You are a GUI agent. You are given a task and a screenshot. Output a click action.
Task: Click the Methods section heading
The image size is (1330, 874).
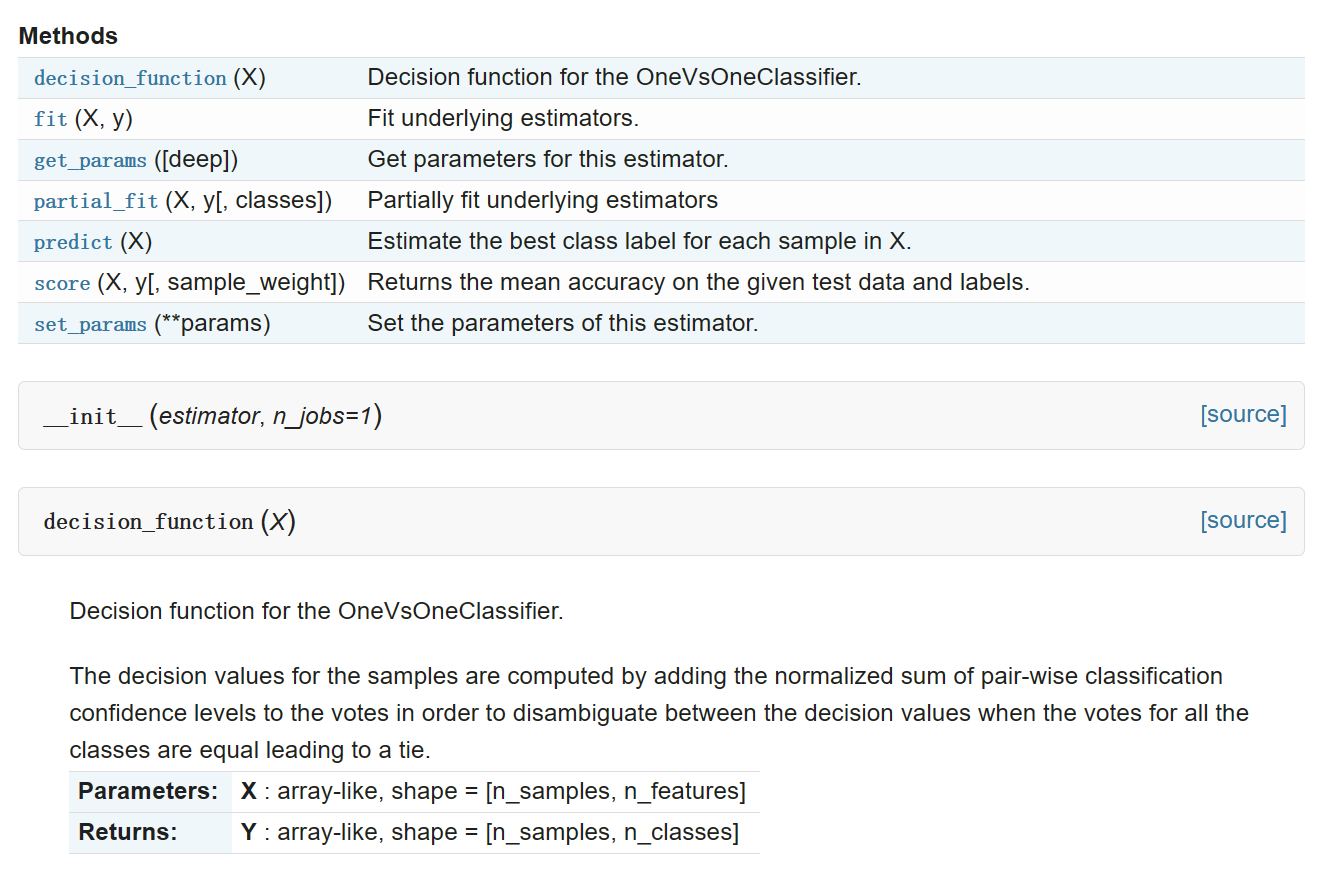tap(68, 36)
